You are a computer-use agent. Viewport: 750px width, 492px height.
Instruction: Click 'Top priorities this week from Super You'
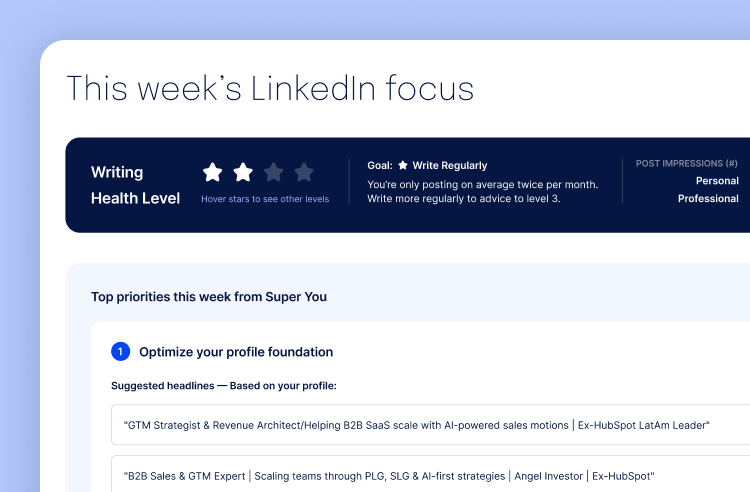tap(209, 297)
